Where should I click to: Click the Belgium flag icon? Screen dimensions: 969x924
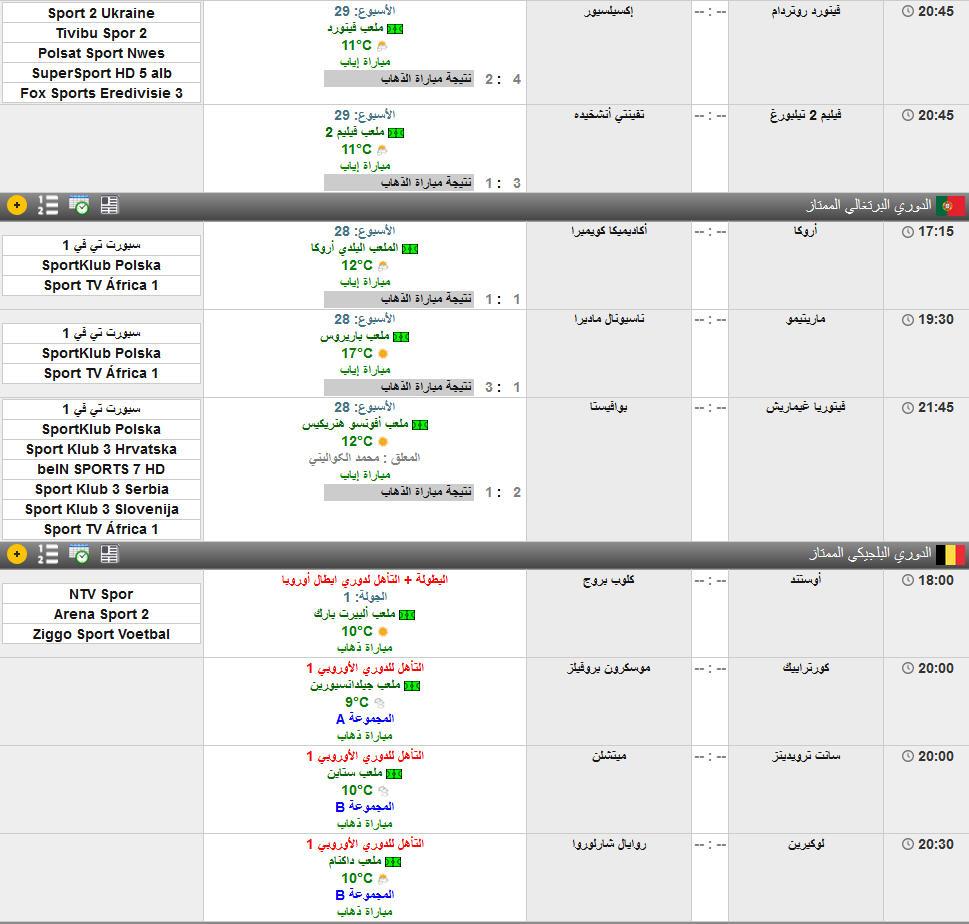(950, 554)
